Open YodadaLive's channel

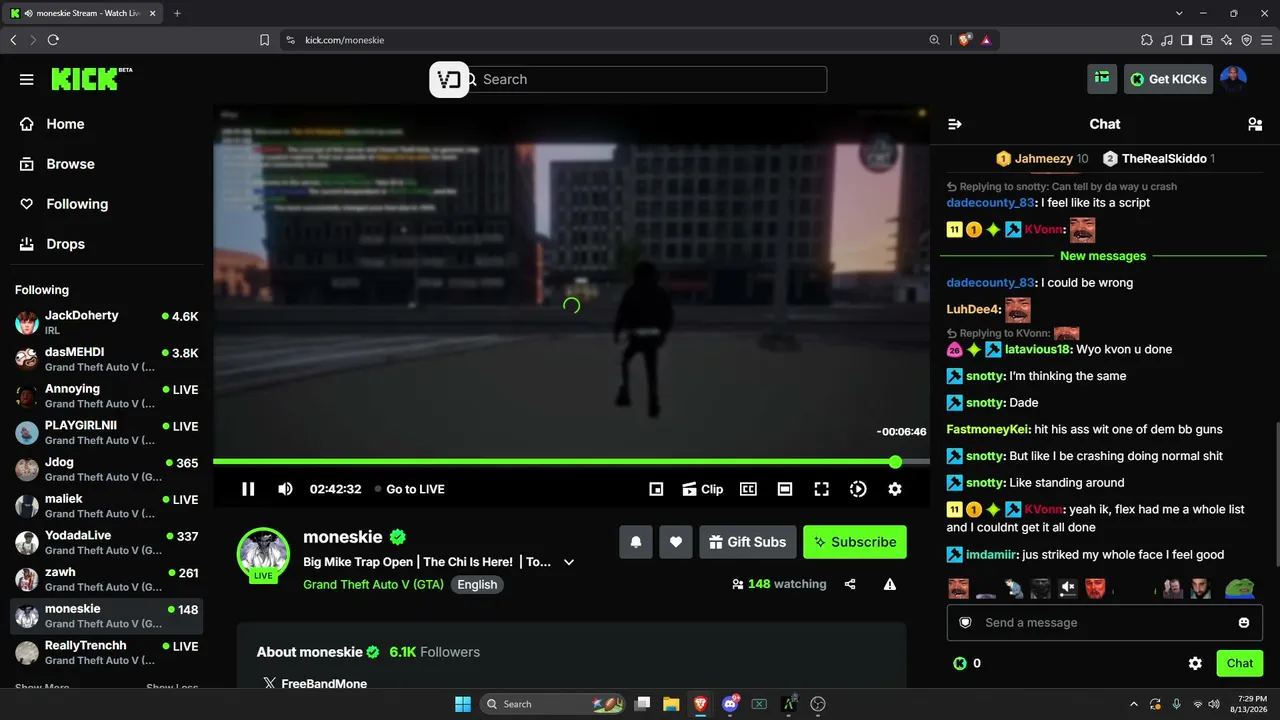click(x=107, y=542)
